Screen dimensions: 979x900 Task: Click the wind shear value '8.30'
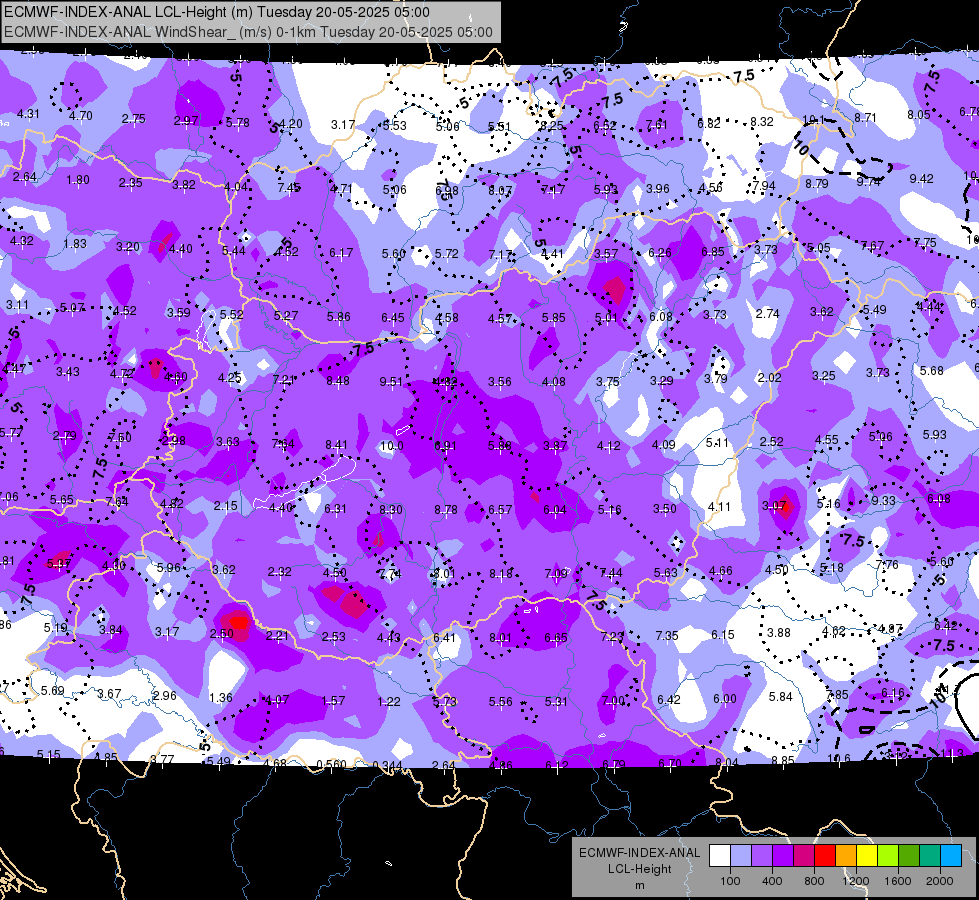(x=391, y=510)
